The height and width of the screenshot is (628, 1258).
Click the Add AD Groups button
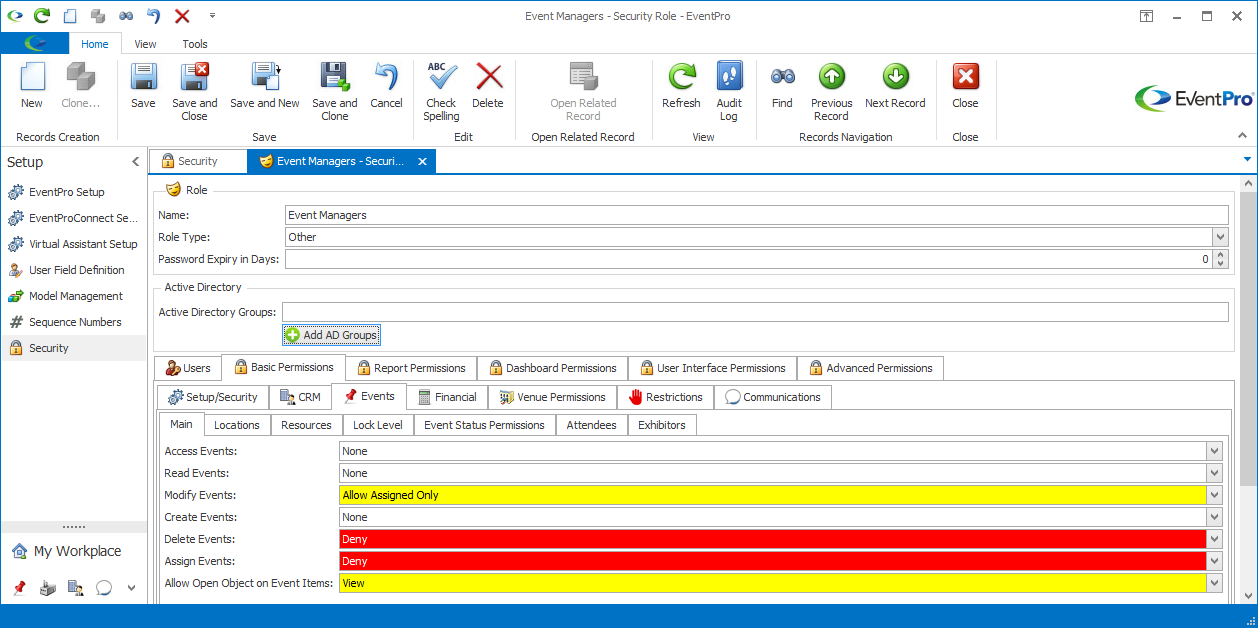pyautogui.click(x=331, y=335)
